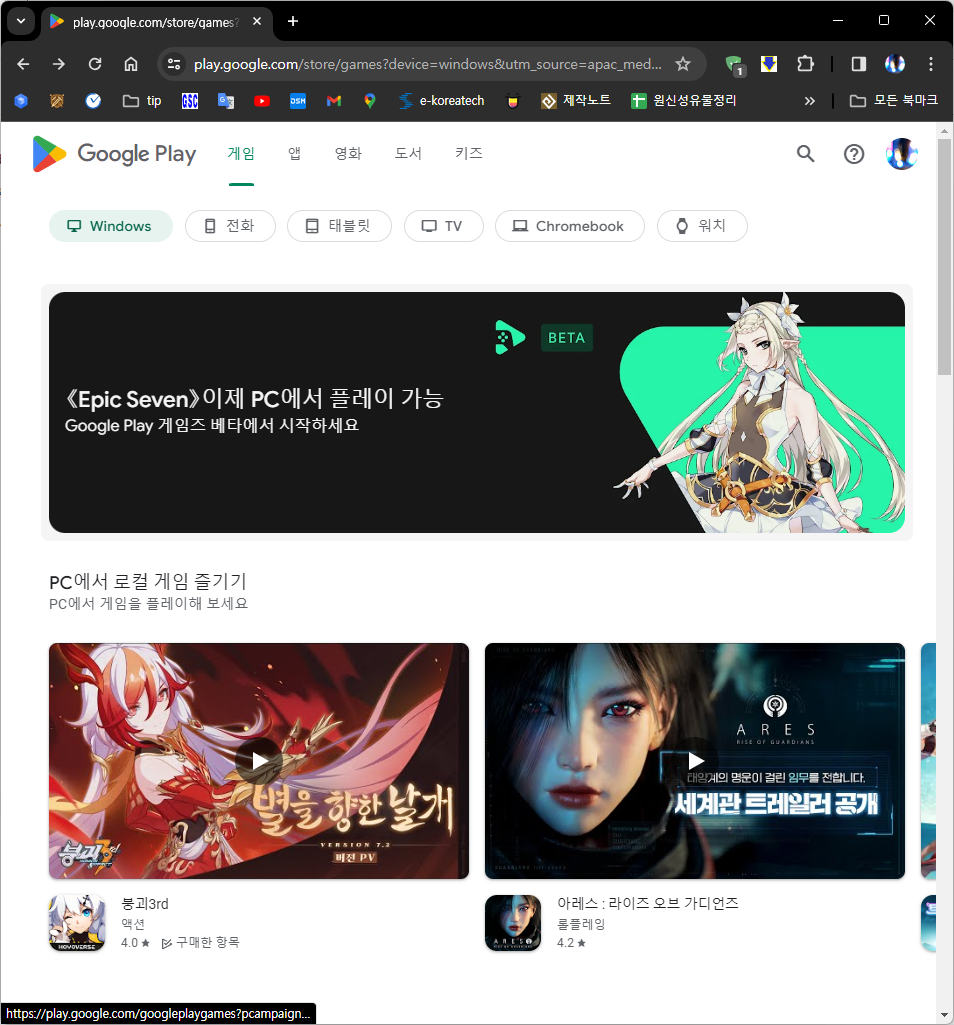This screenshot has width=954, height=1025.
Task: Click the PC에서 로컬 게임 즐기기 heading
Action: (x=148, y=581)
